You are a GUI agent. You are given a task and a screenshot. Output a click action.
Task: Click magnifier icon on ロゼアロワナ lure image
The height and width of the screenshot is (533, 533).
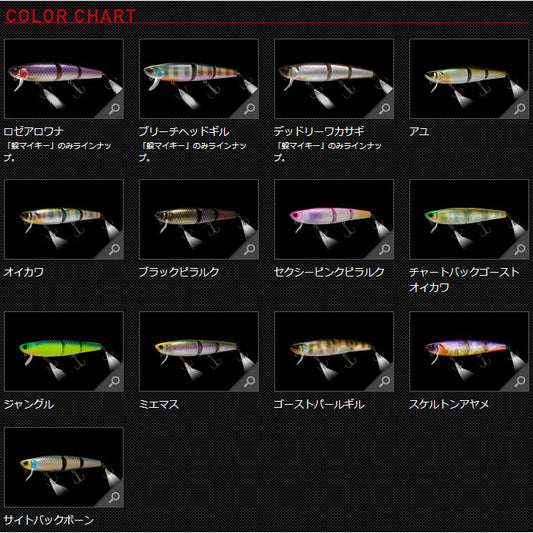pos(115,109)
